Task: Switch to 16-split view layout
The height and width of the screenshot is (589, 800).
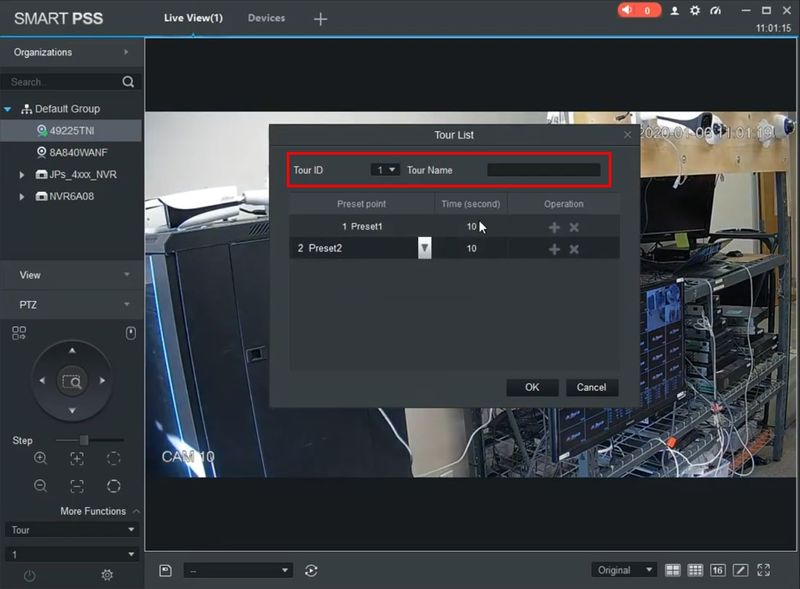Action: click(x=717, y=570)
